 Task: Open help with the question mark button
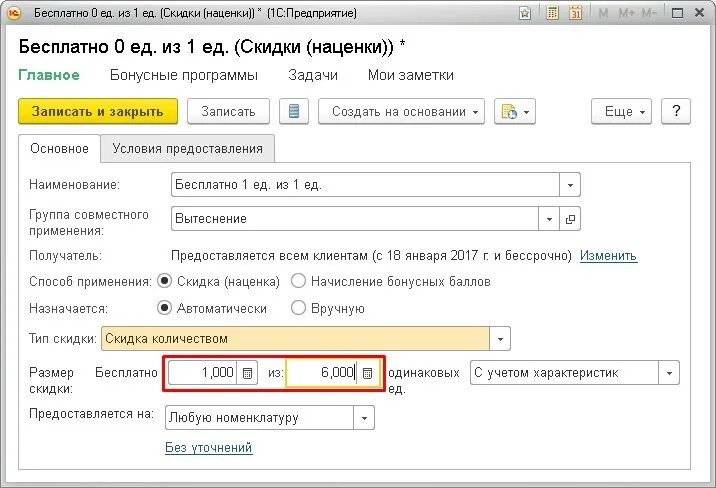(676, 111)
